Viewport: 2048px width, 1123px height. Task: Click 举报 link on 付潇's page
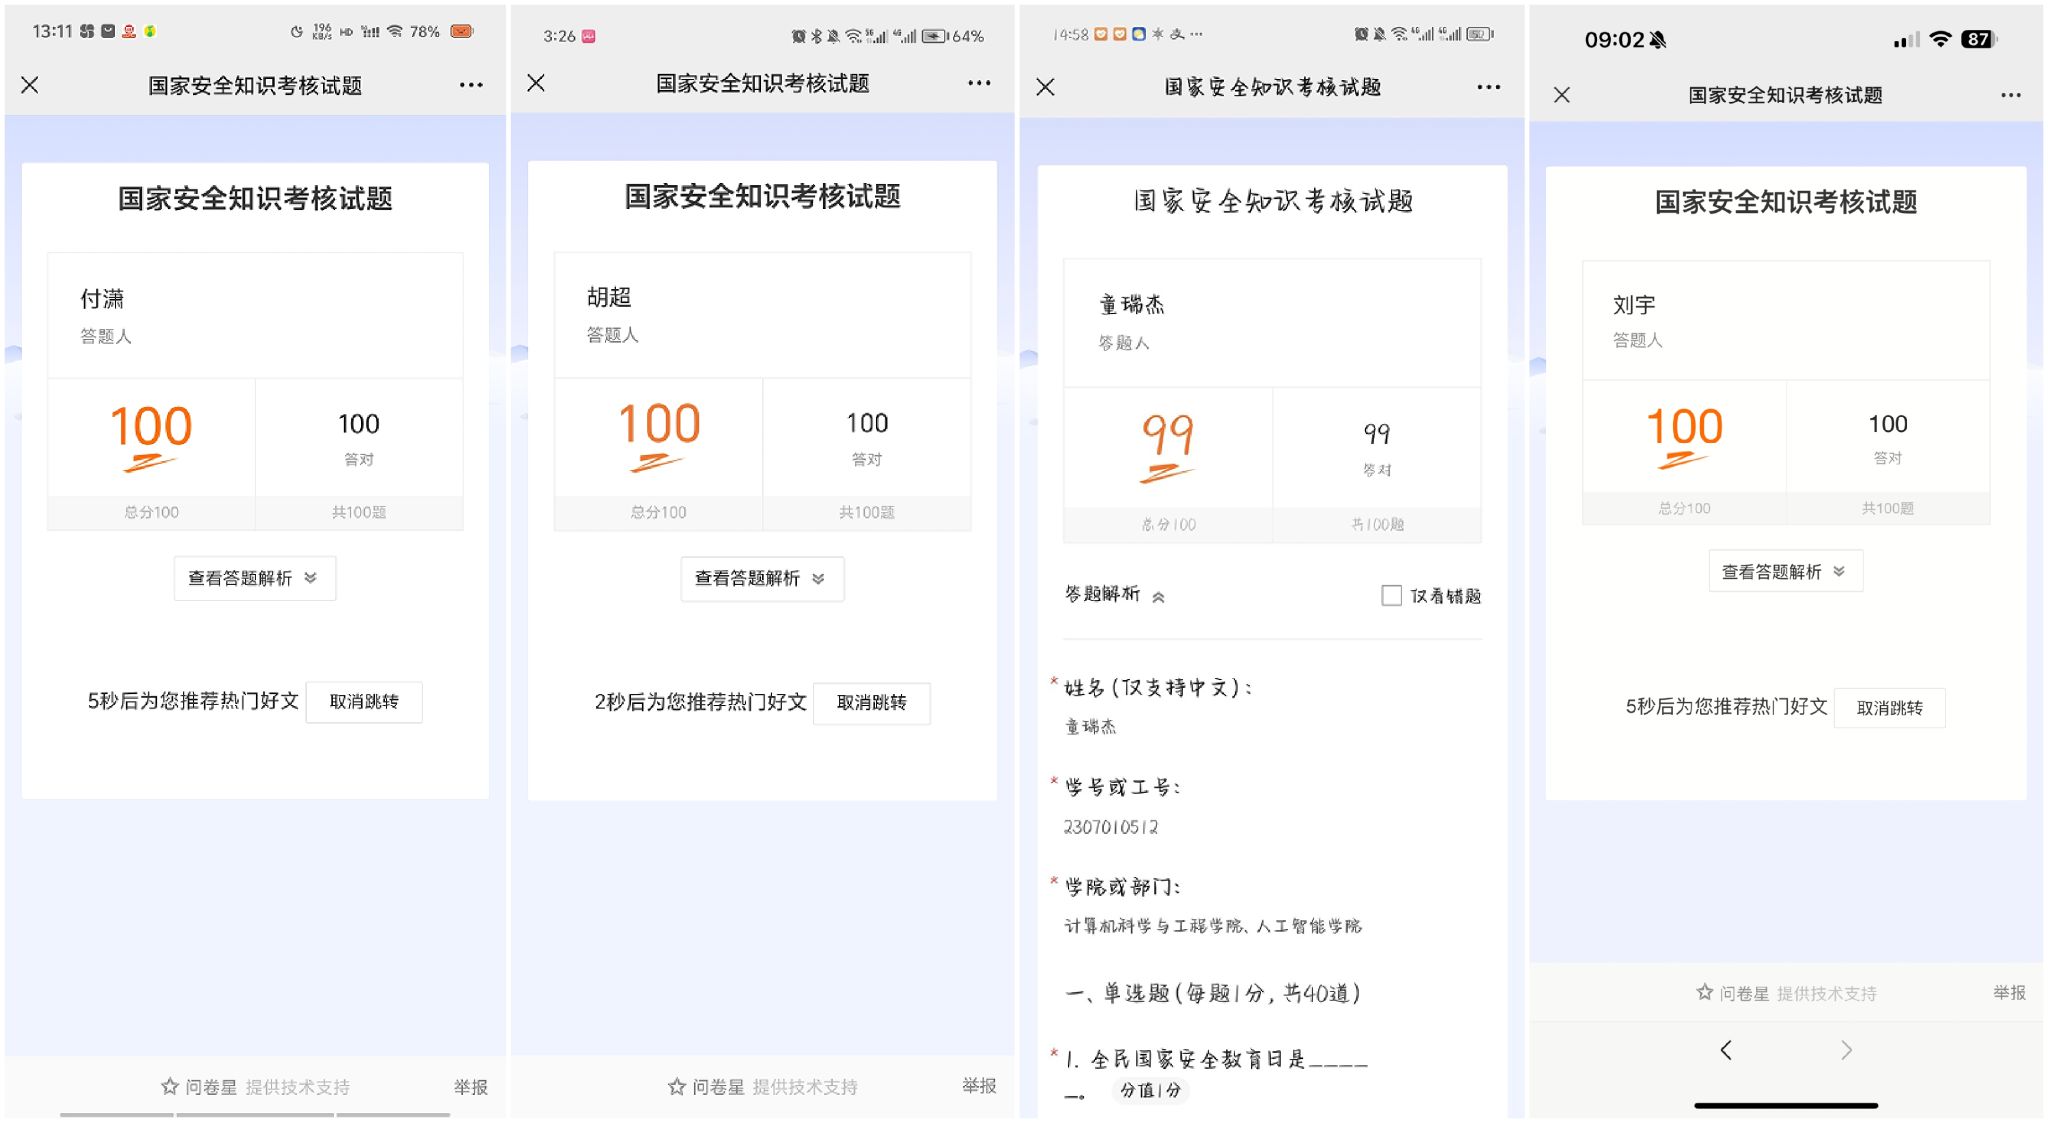click(470, 1086)
